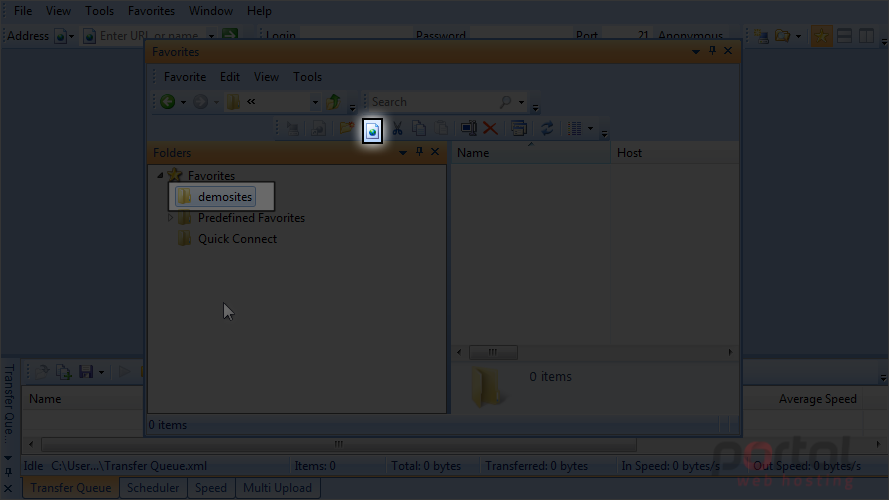Select the Transfer Queue tab
This screenshot has width=889, height=500.
click(x=71, y=488)
